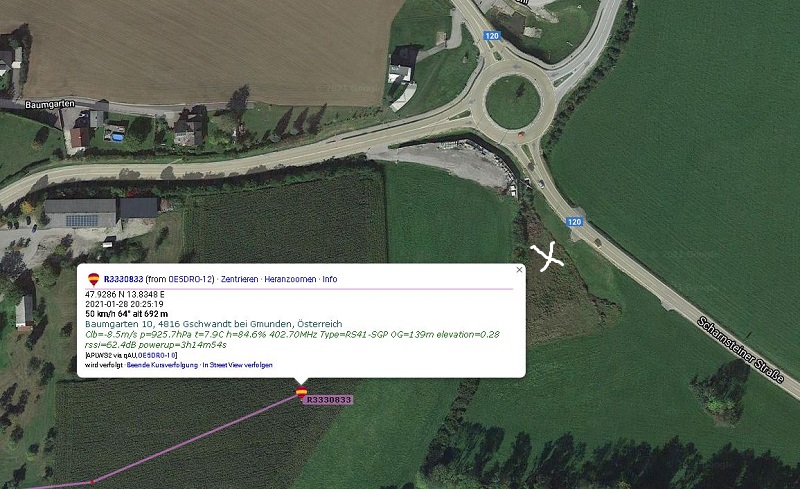Open the Info link in popup header

point(330,279)
